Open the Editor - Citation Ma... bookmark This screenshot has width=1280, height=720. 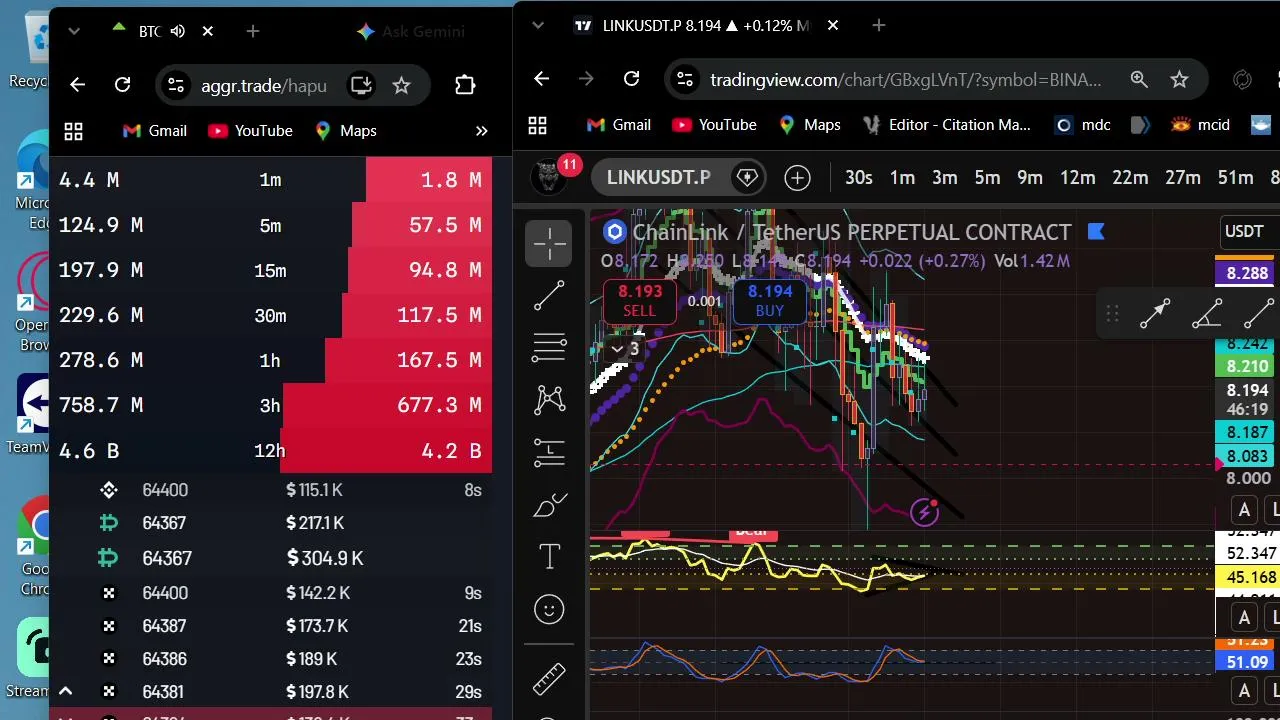pos(946,125)
